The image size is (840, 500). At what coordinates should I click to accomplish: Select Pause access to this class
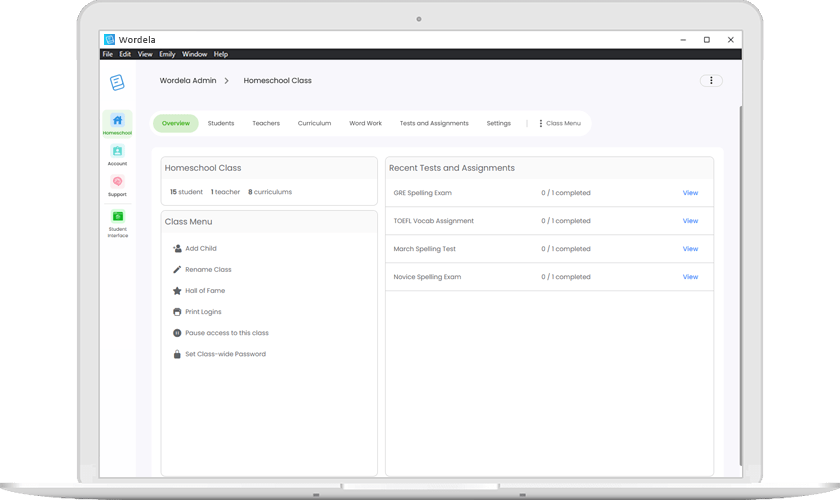click(x=227, y=333)
